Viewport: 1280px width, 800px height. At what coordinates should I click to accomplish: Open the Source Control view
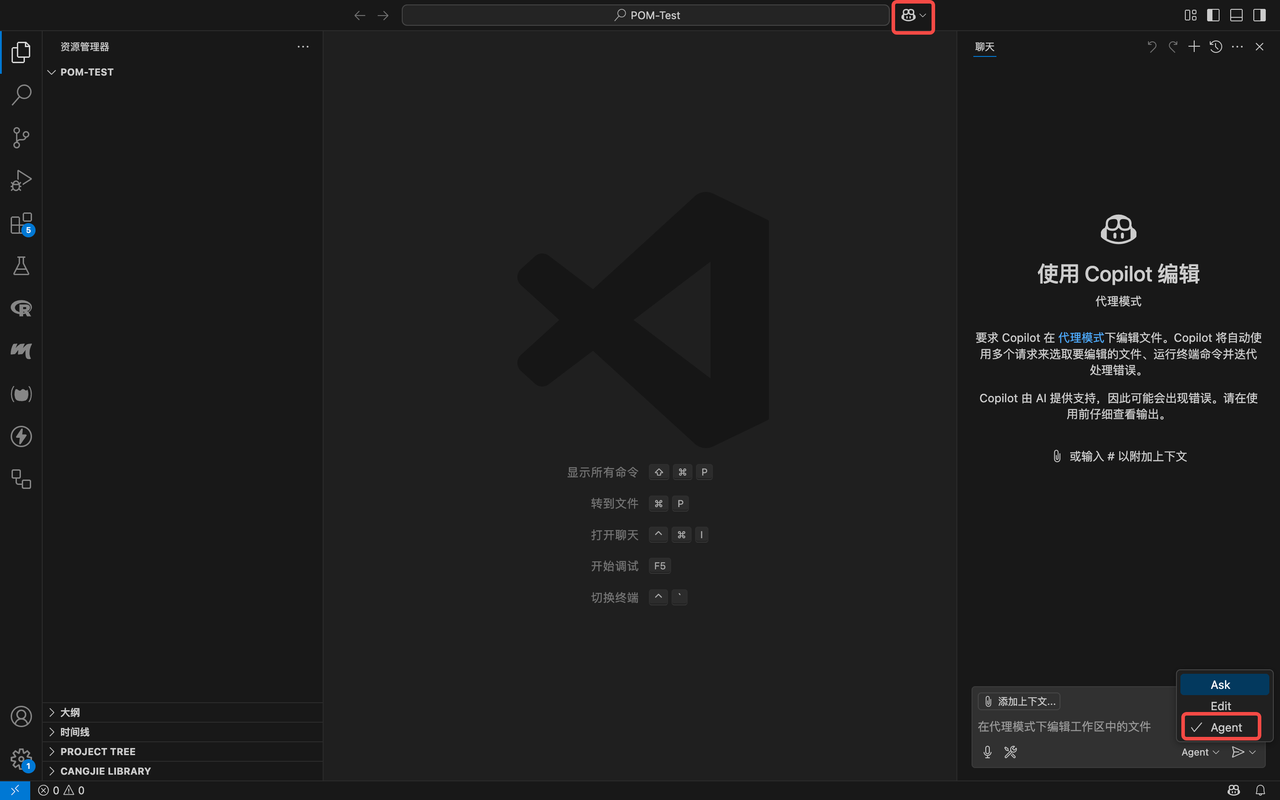[21, 138]
